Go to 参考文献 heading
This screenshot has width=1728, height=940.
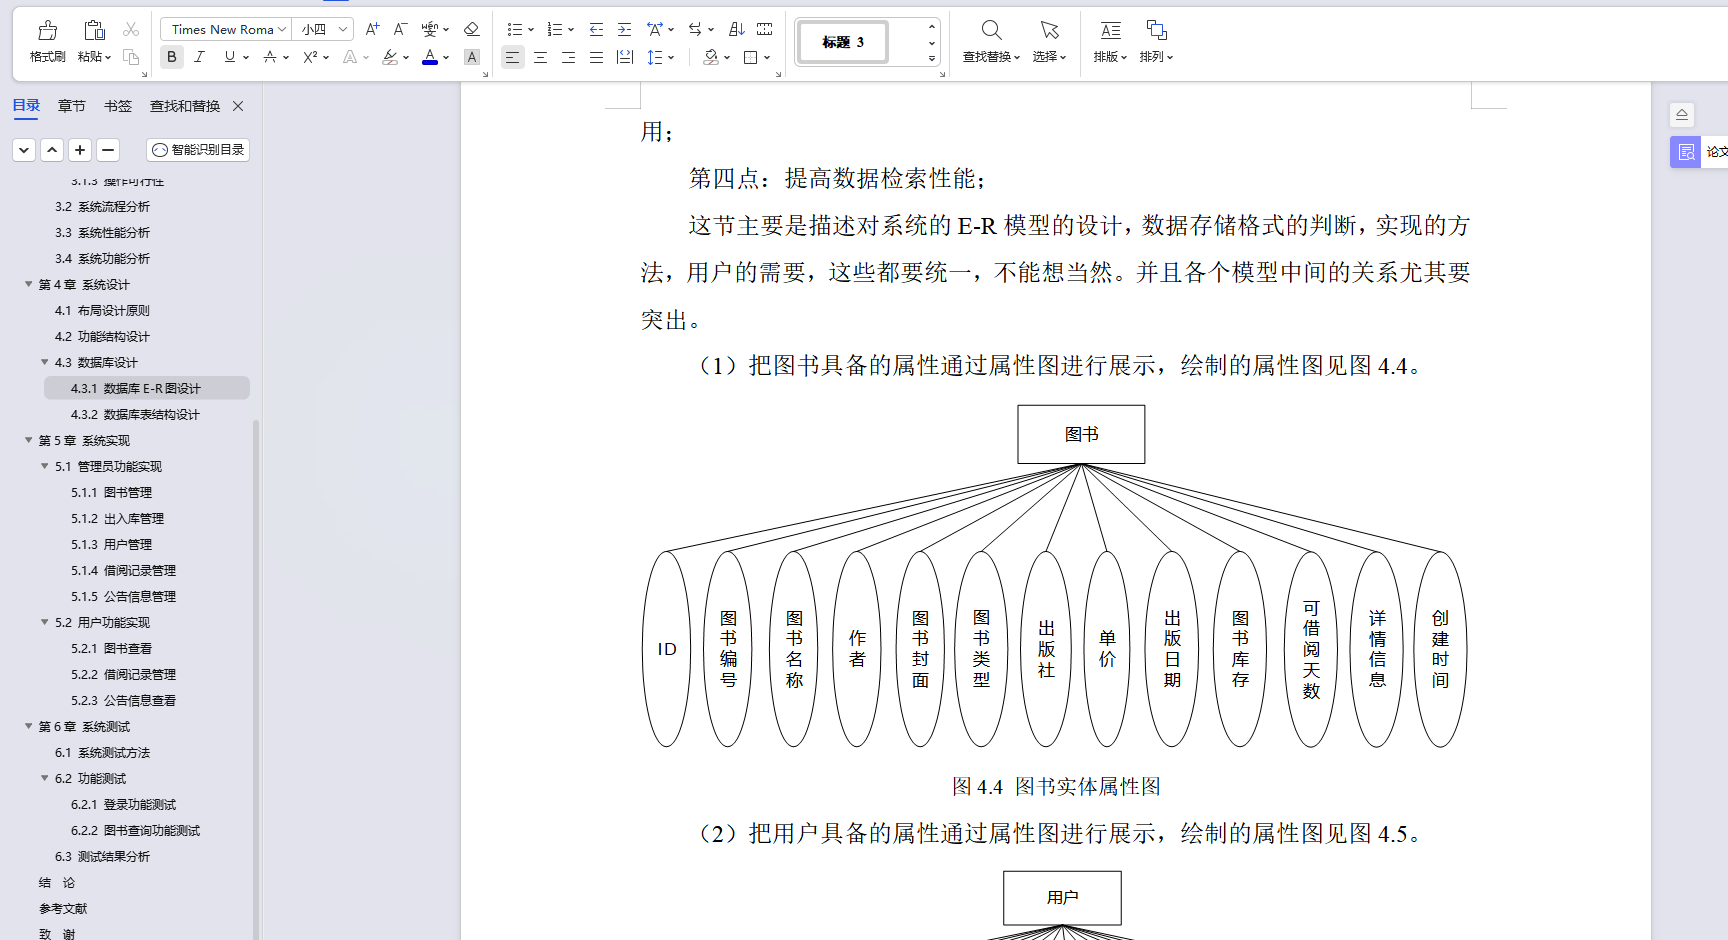click(63, 908)
